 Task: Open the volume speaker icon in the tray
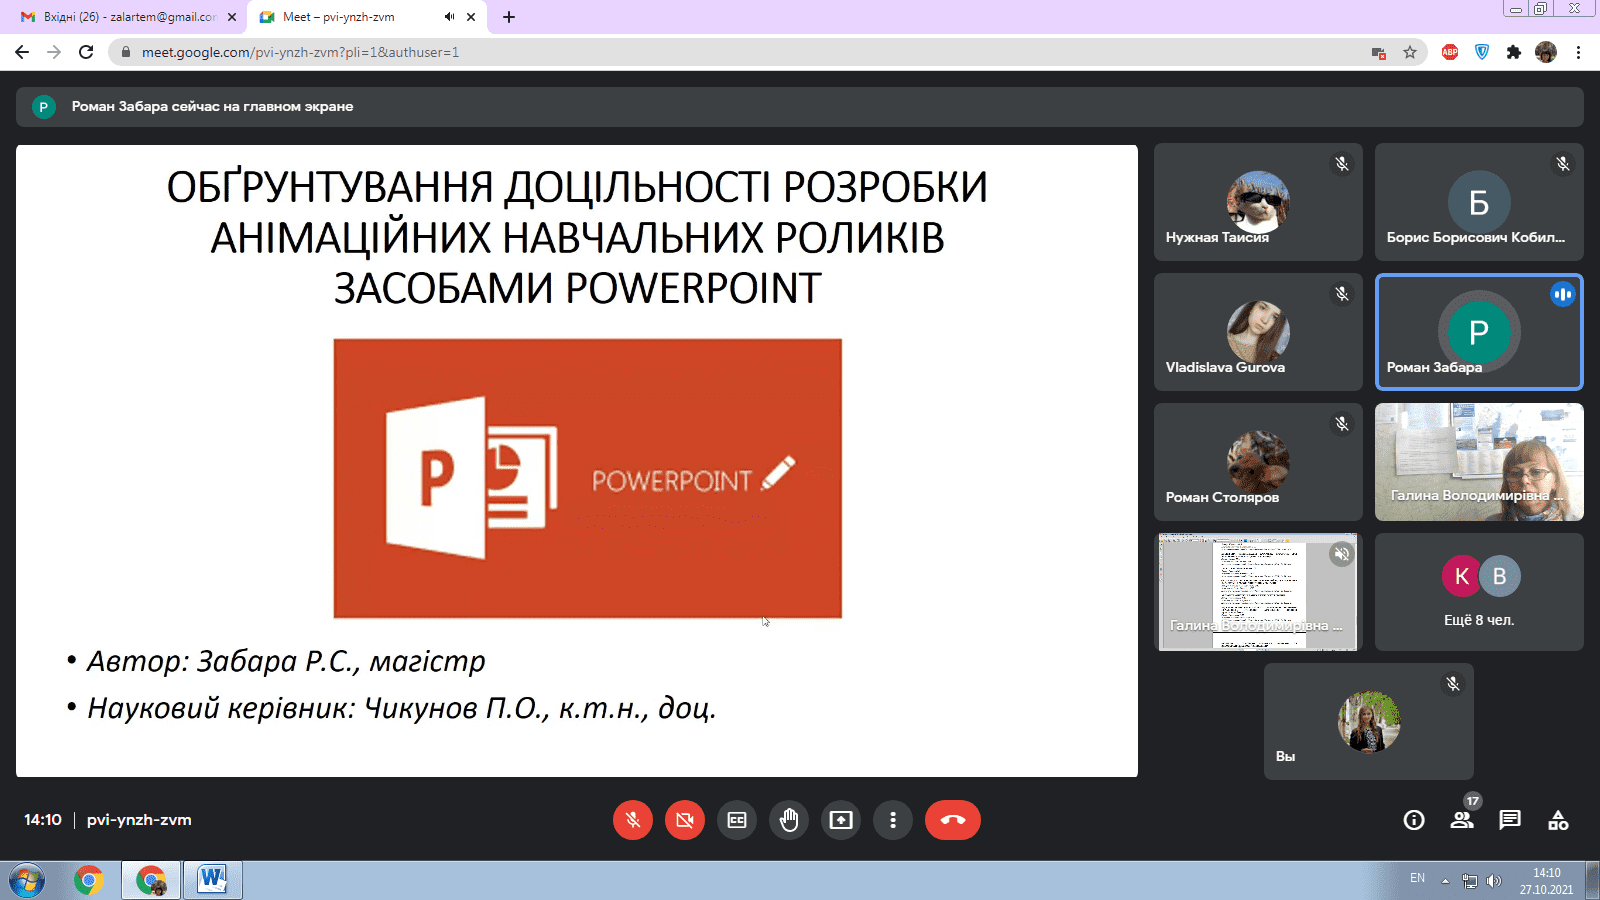[1494, 881]
